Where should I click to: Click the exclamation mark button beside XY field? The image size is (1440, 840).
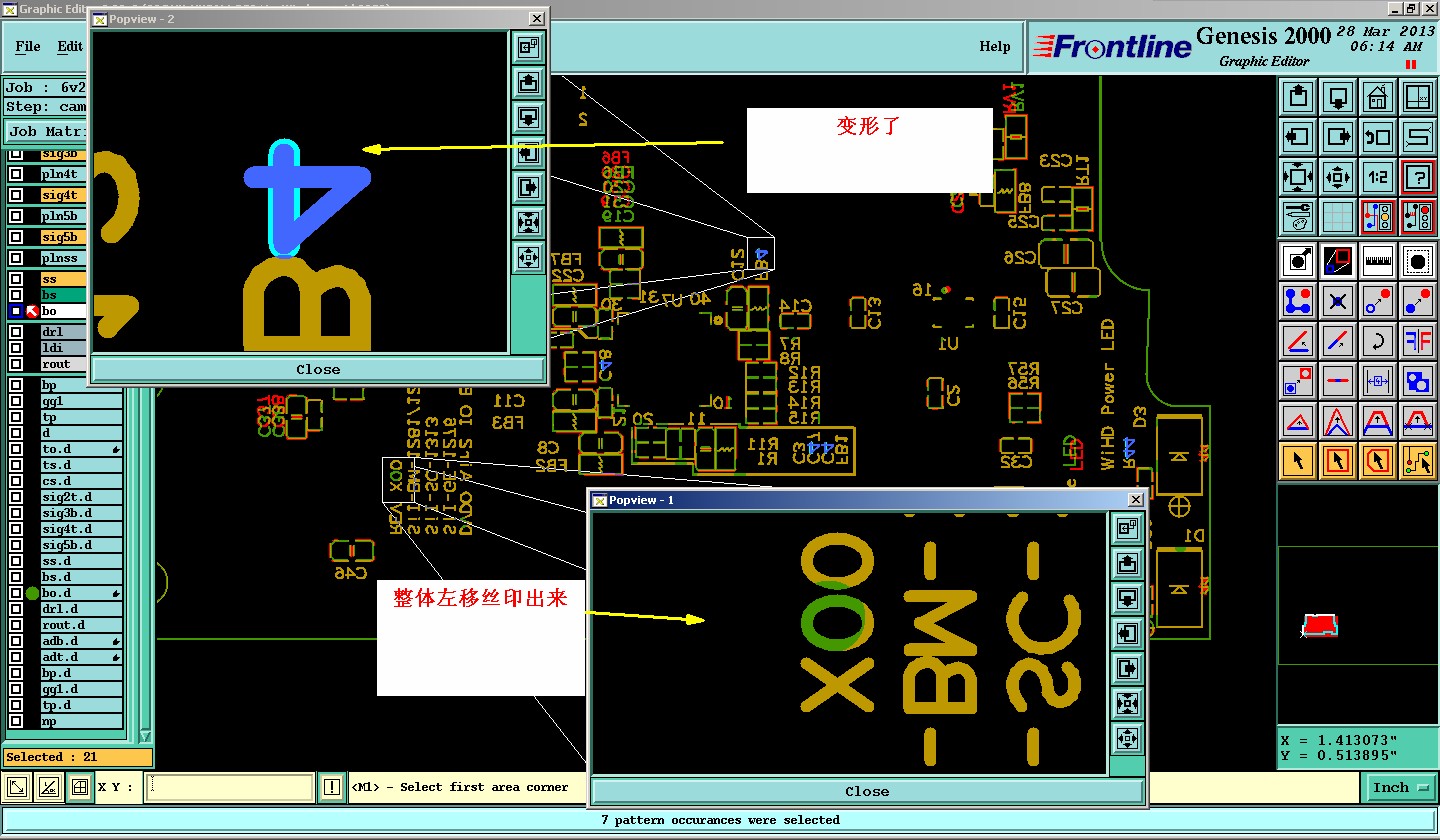click(332, 788)
